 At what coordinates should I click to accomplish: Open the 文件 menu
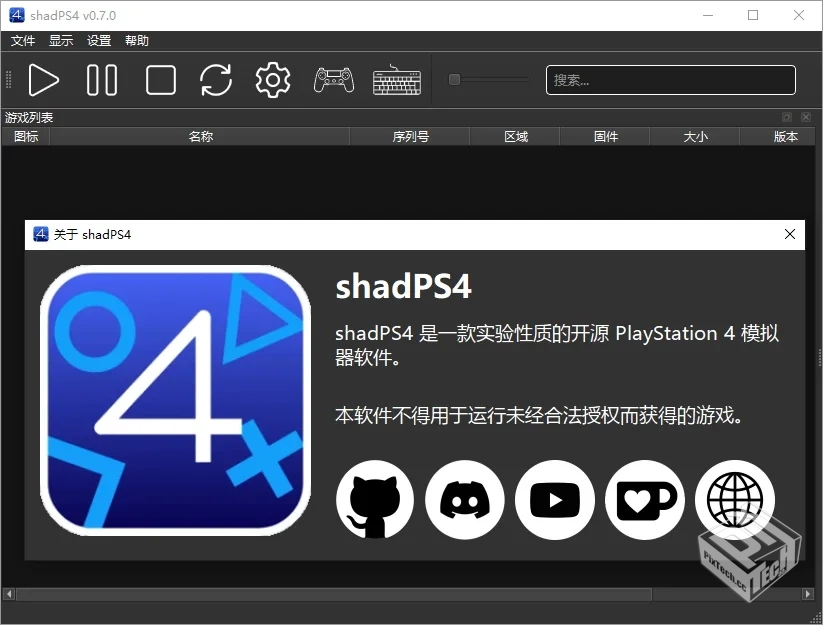[x=22, y=40]
